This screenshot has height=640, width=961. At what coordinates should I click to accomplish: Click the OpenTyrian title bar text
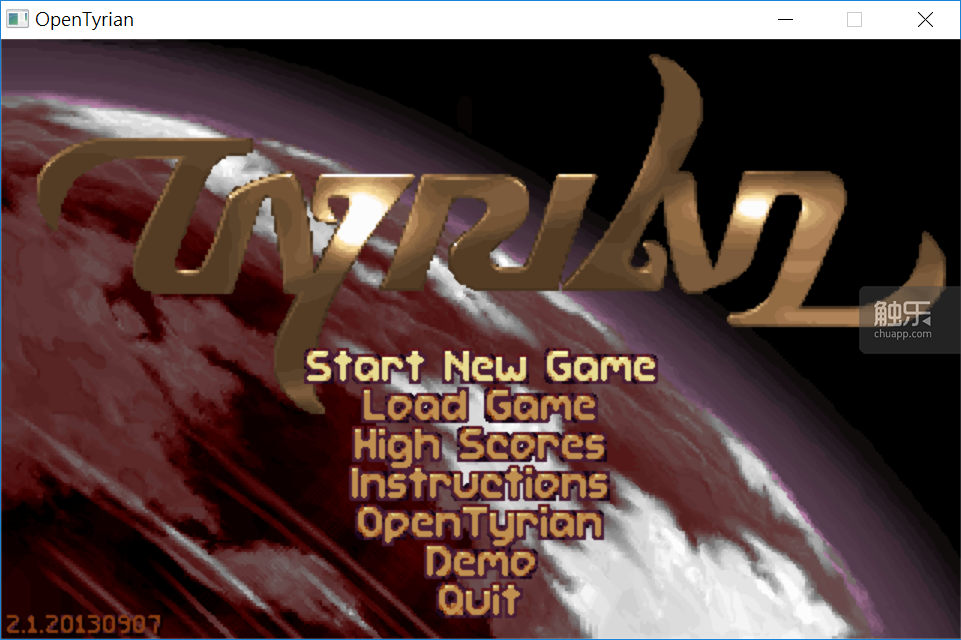(85, 20)
